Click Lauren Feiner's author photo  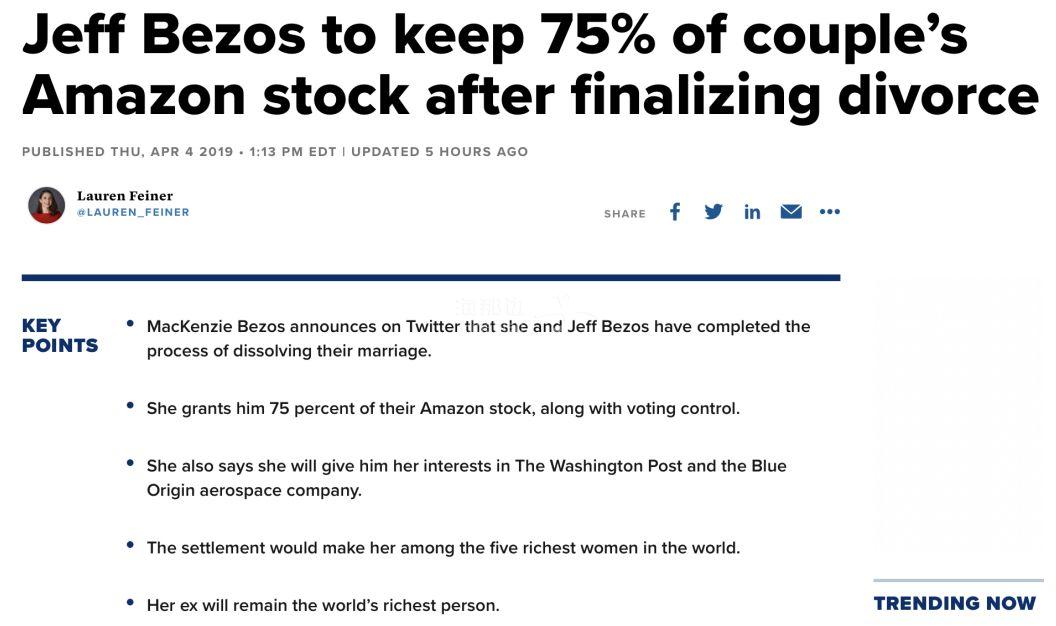[x=46, y=205]
